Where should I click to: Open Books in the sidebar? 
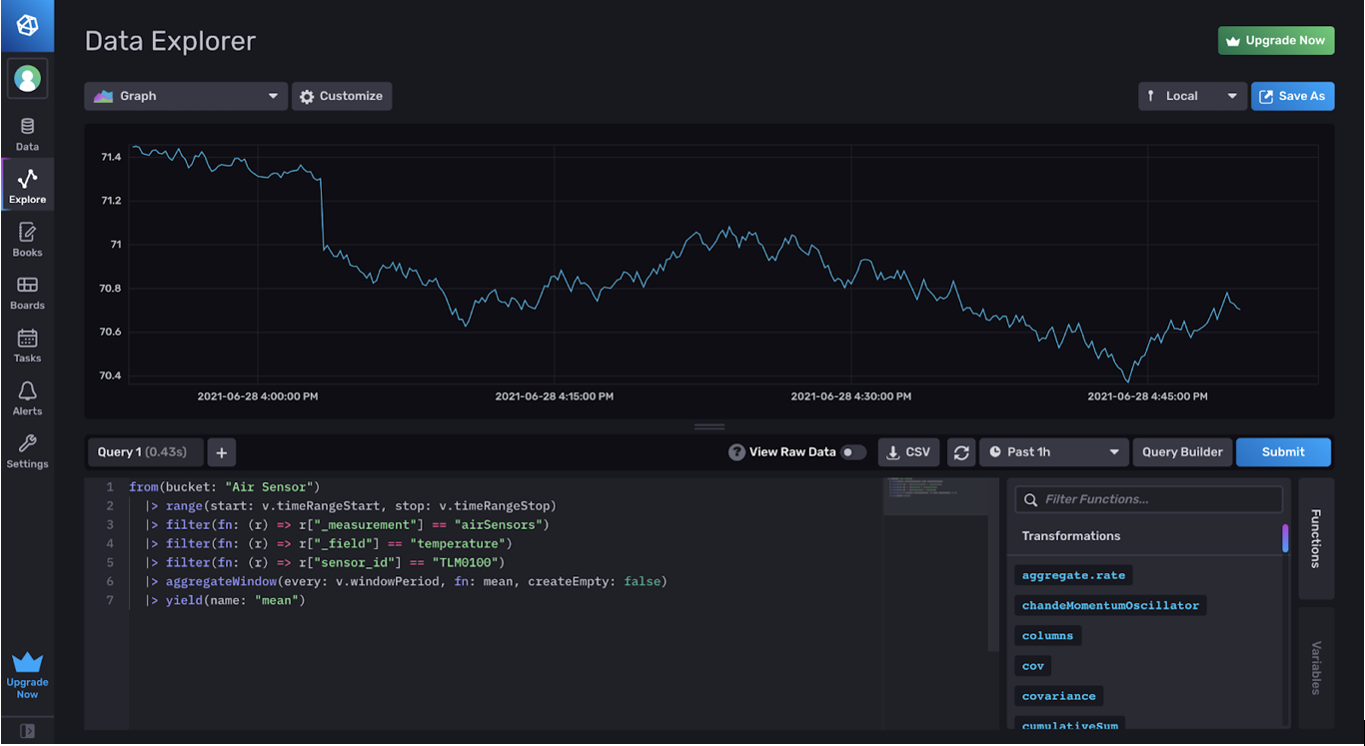pyautogui.click(x=27, y=240)
